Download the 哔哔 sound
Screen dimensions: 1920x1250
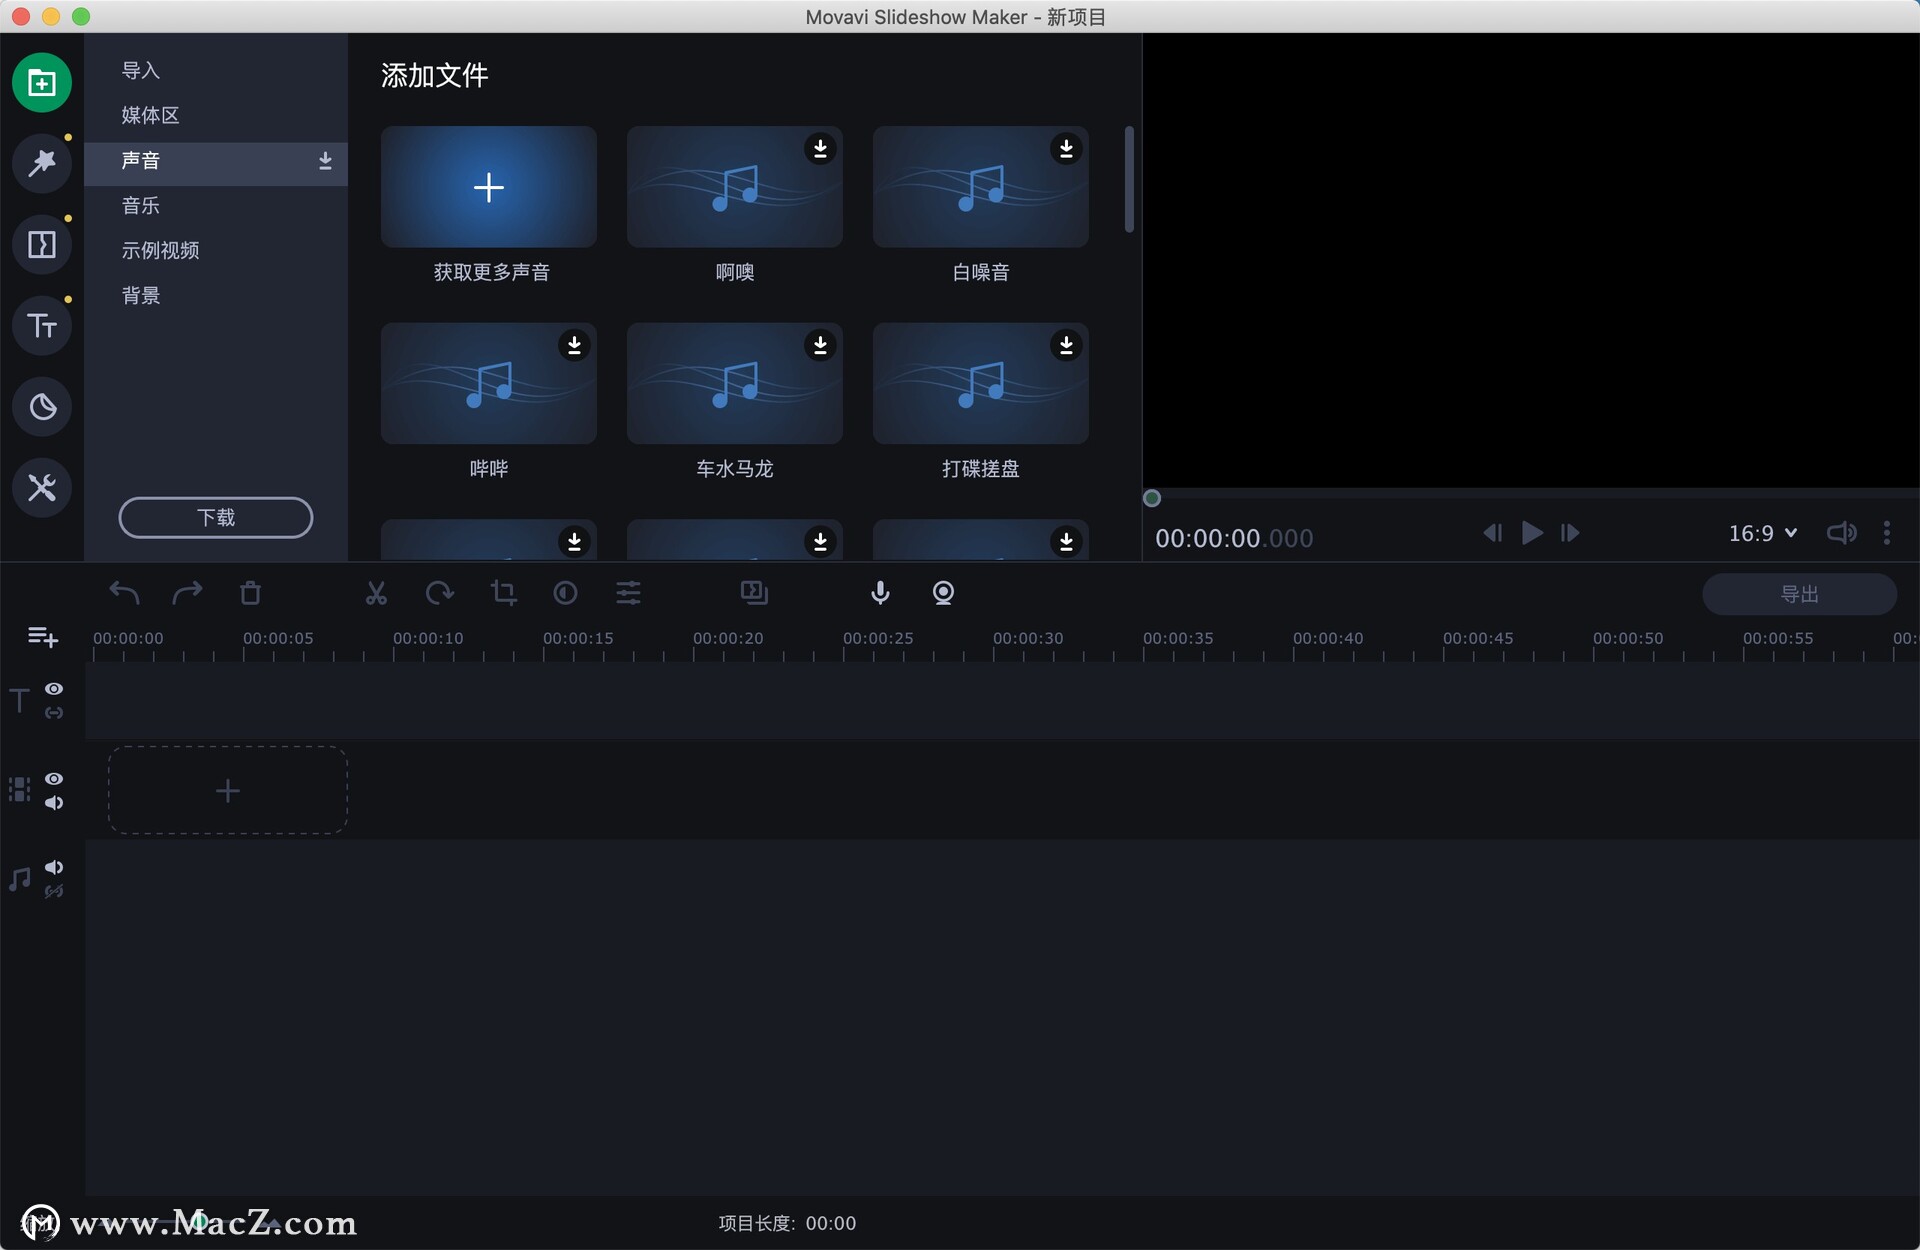pos(574,345)
